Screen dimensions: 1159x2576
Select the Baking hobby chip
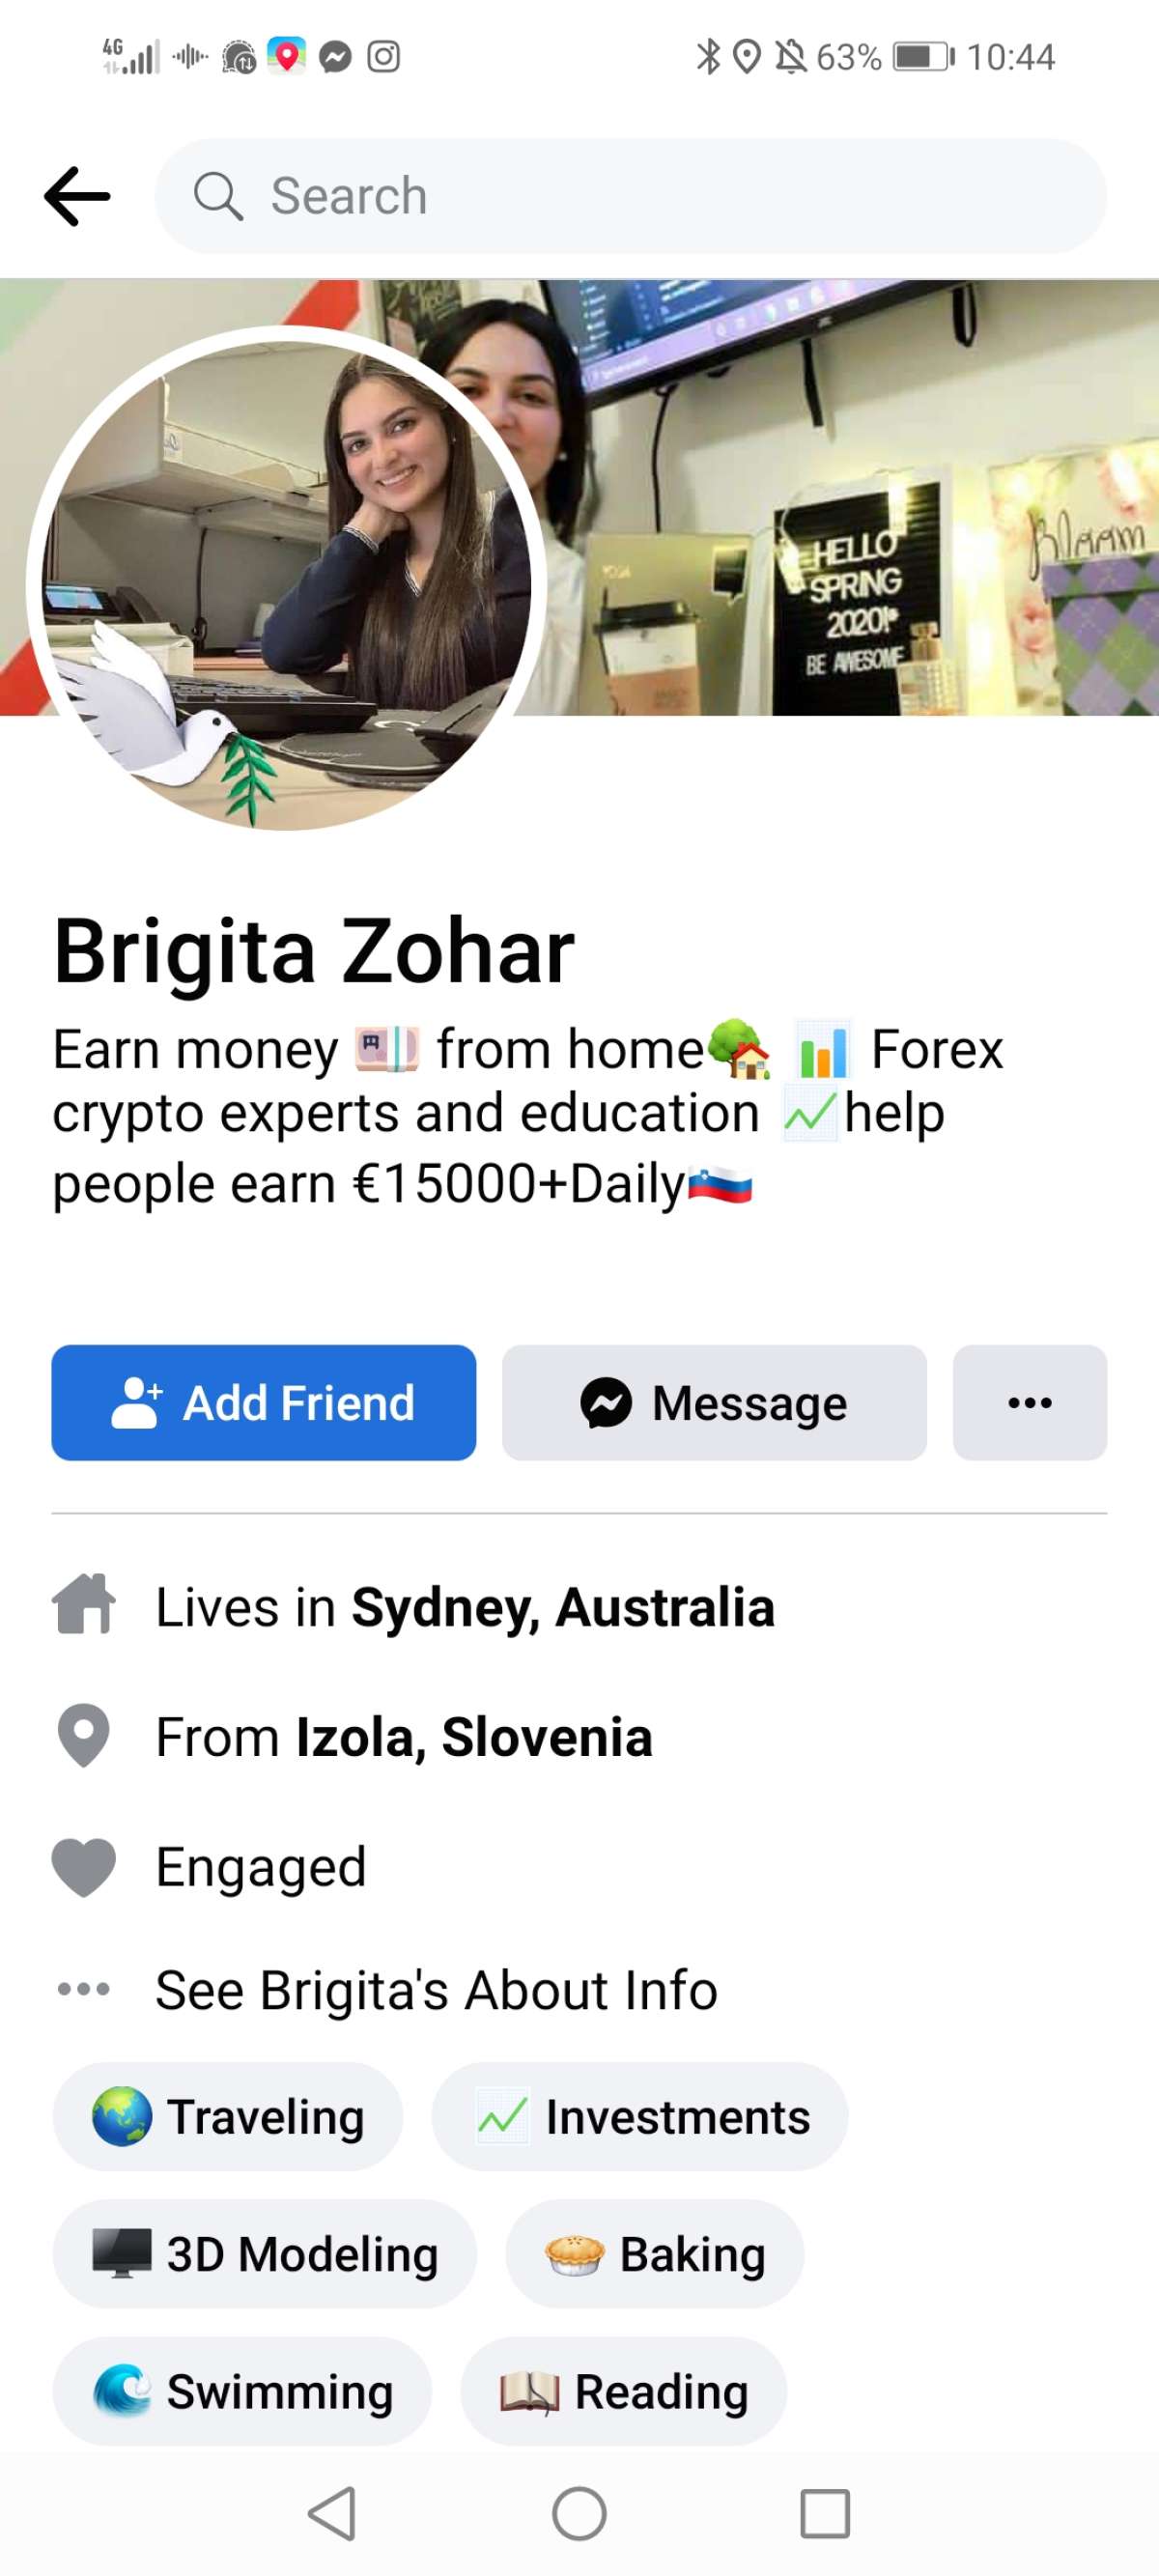click(655, 2254)
